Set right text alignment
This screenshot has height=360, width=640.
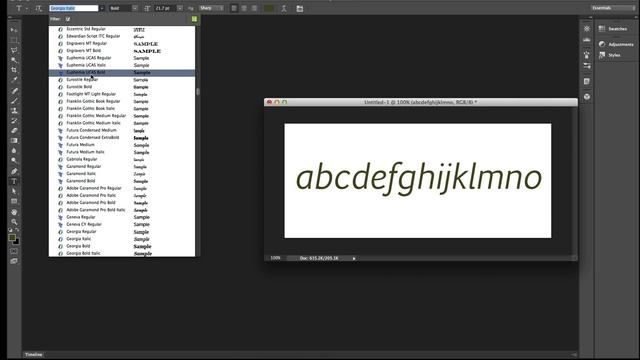(254, 8)
